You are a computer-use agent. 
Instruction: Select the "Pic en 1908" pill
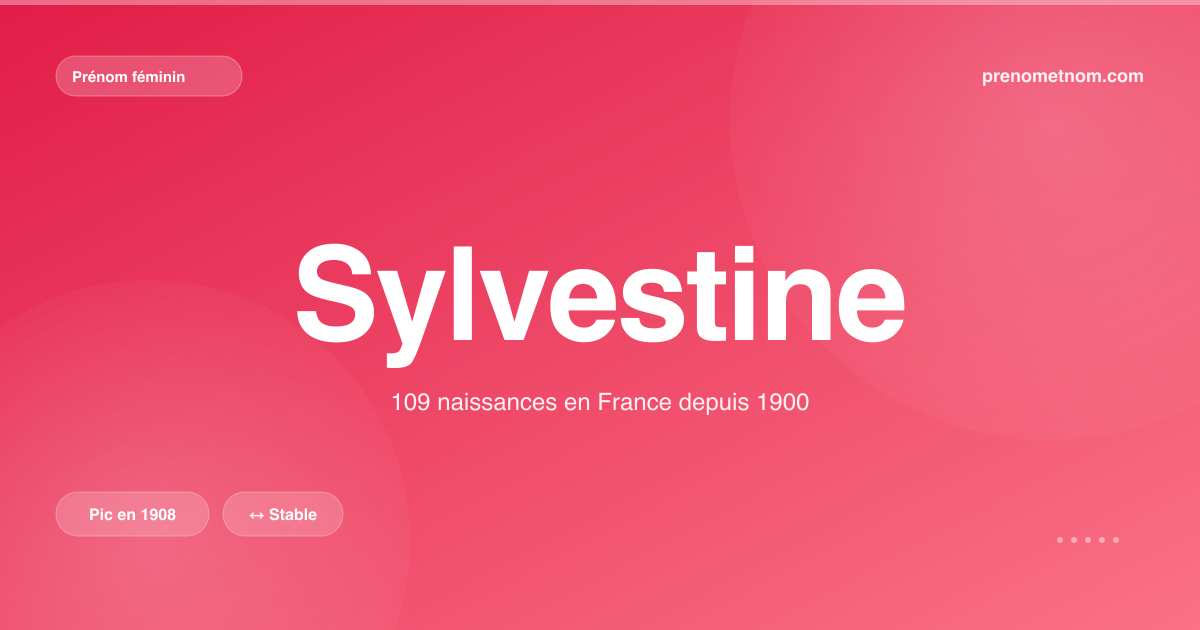[132, 514]
